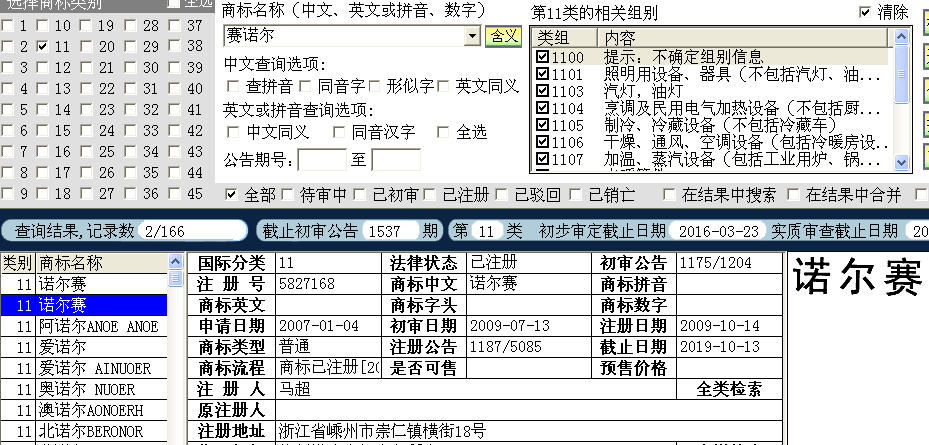Enable 在结果中搜索 option
929x445 pixels.
669,195
